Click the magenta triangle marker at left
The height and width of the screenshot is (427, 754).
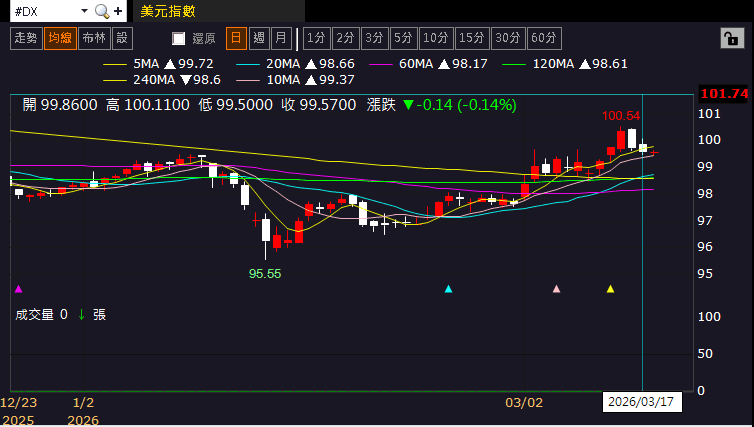pyautogui.click(x=17, y=289)
